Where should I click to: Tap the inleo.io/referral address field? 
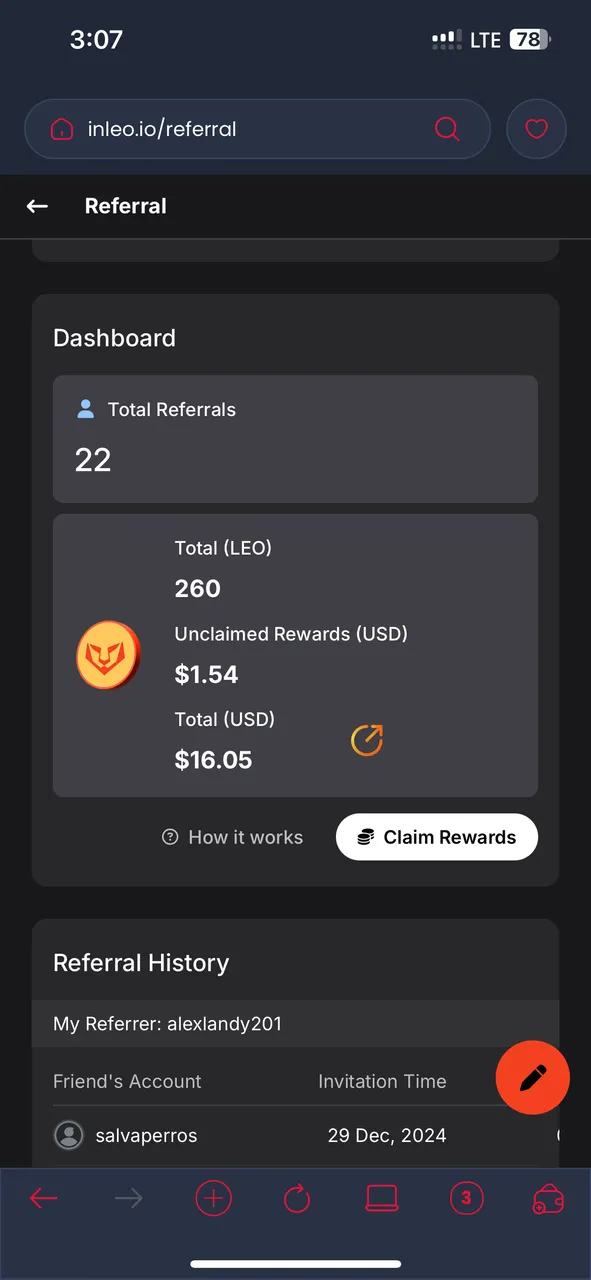click(257, 129)
